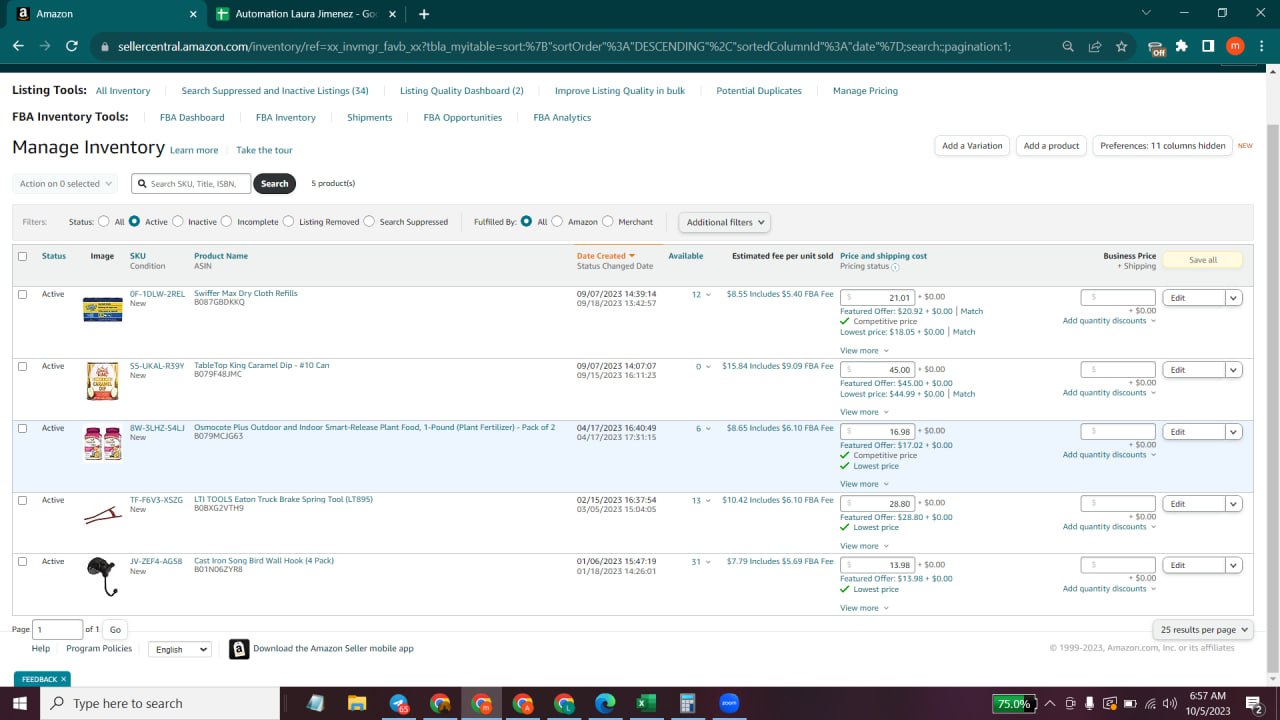Switch to Automation Laura Jimenez browser tab
Image resolution: width=1280 pixels, height=720 pixels.
[x=305, y=14]
